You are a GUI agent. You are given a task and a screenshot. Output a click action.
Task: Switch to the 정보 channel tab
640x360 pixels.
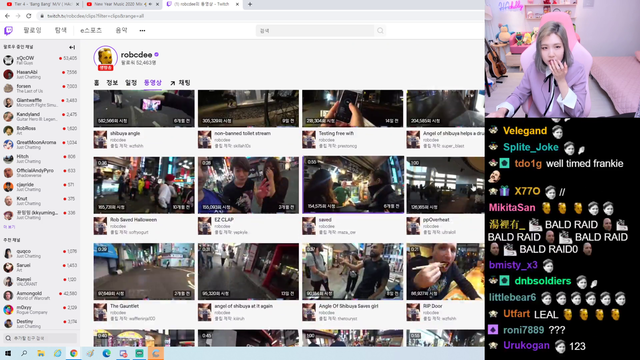[112, 83]
